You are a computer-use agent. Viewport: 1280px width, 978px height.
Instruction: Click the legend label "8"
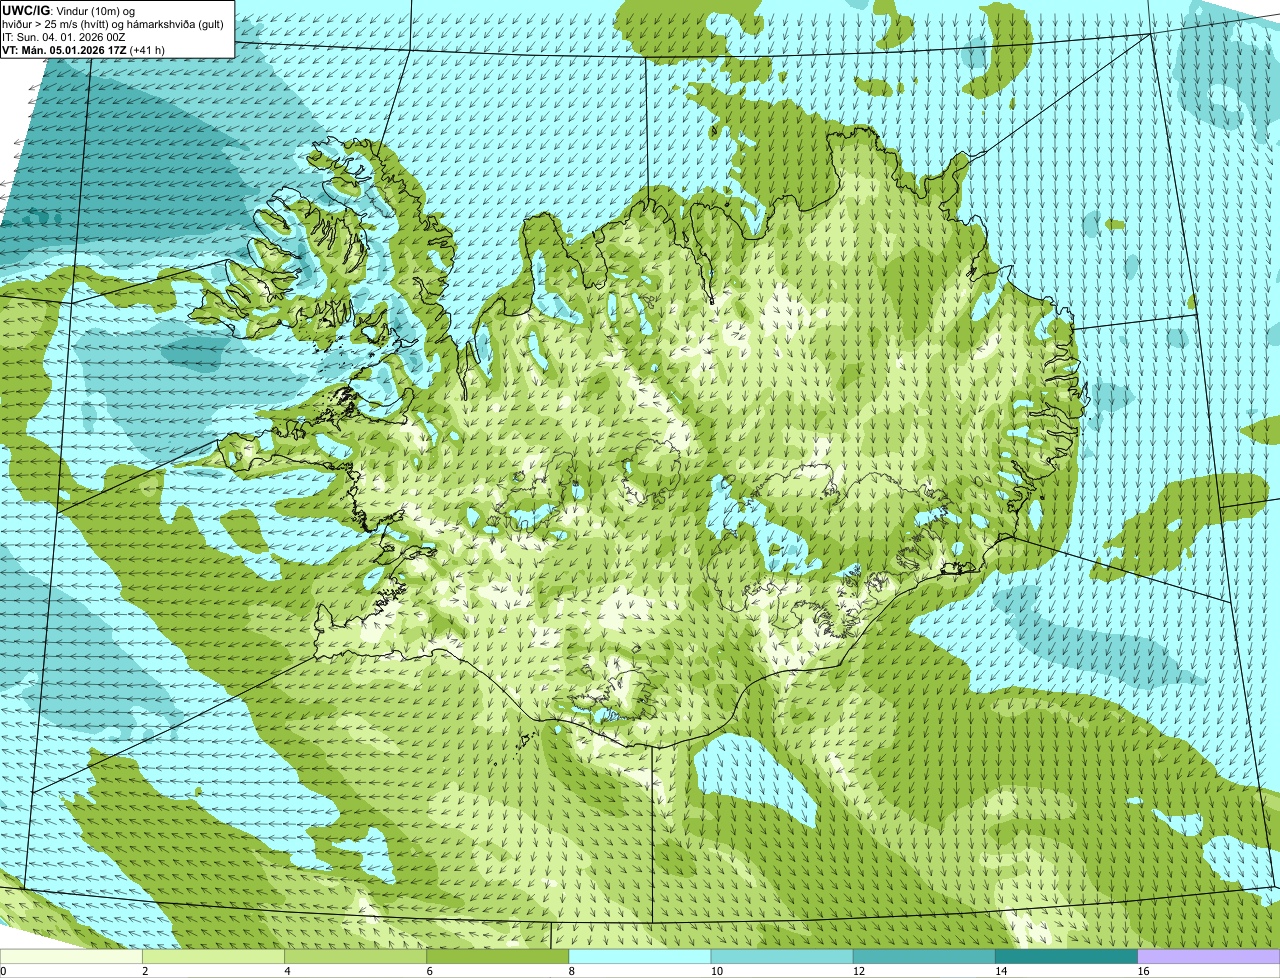[571, 971]
